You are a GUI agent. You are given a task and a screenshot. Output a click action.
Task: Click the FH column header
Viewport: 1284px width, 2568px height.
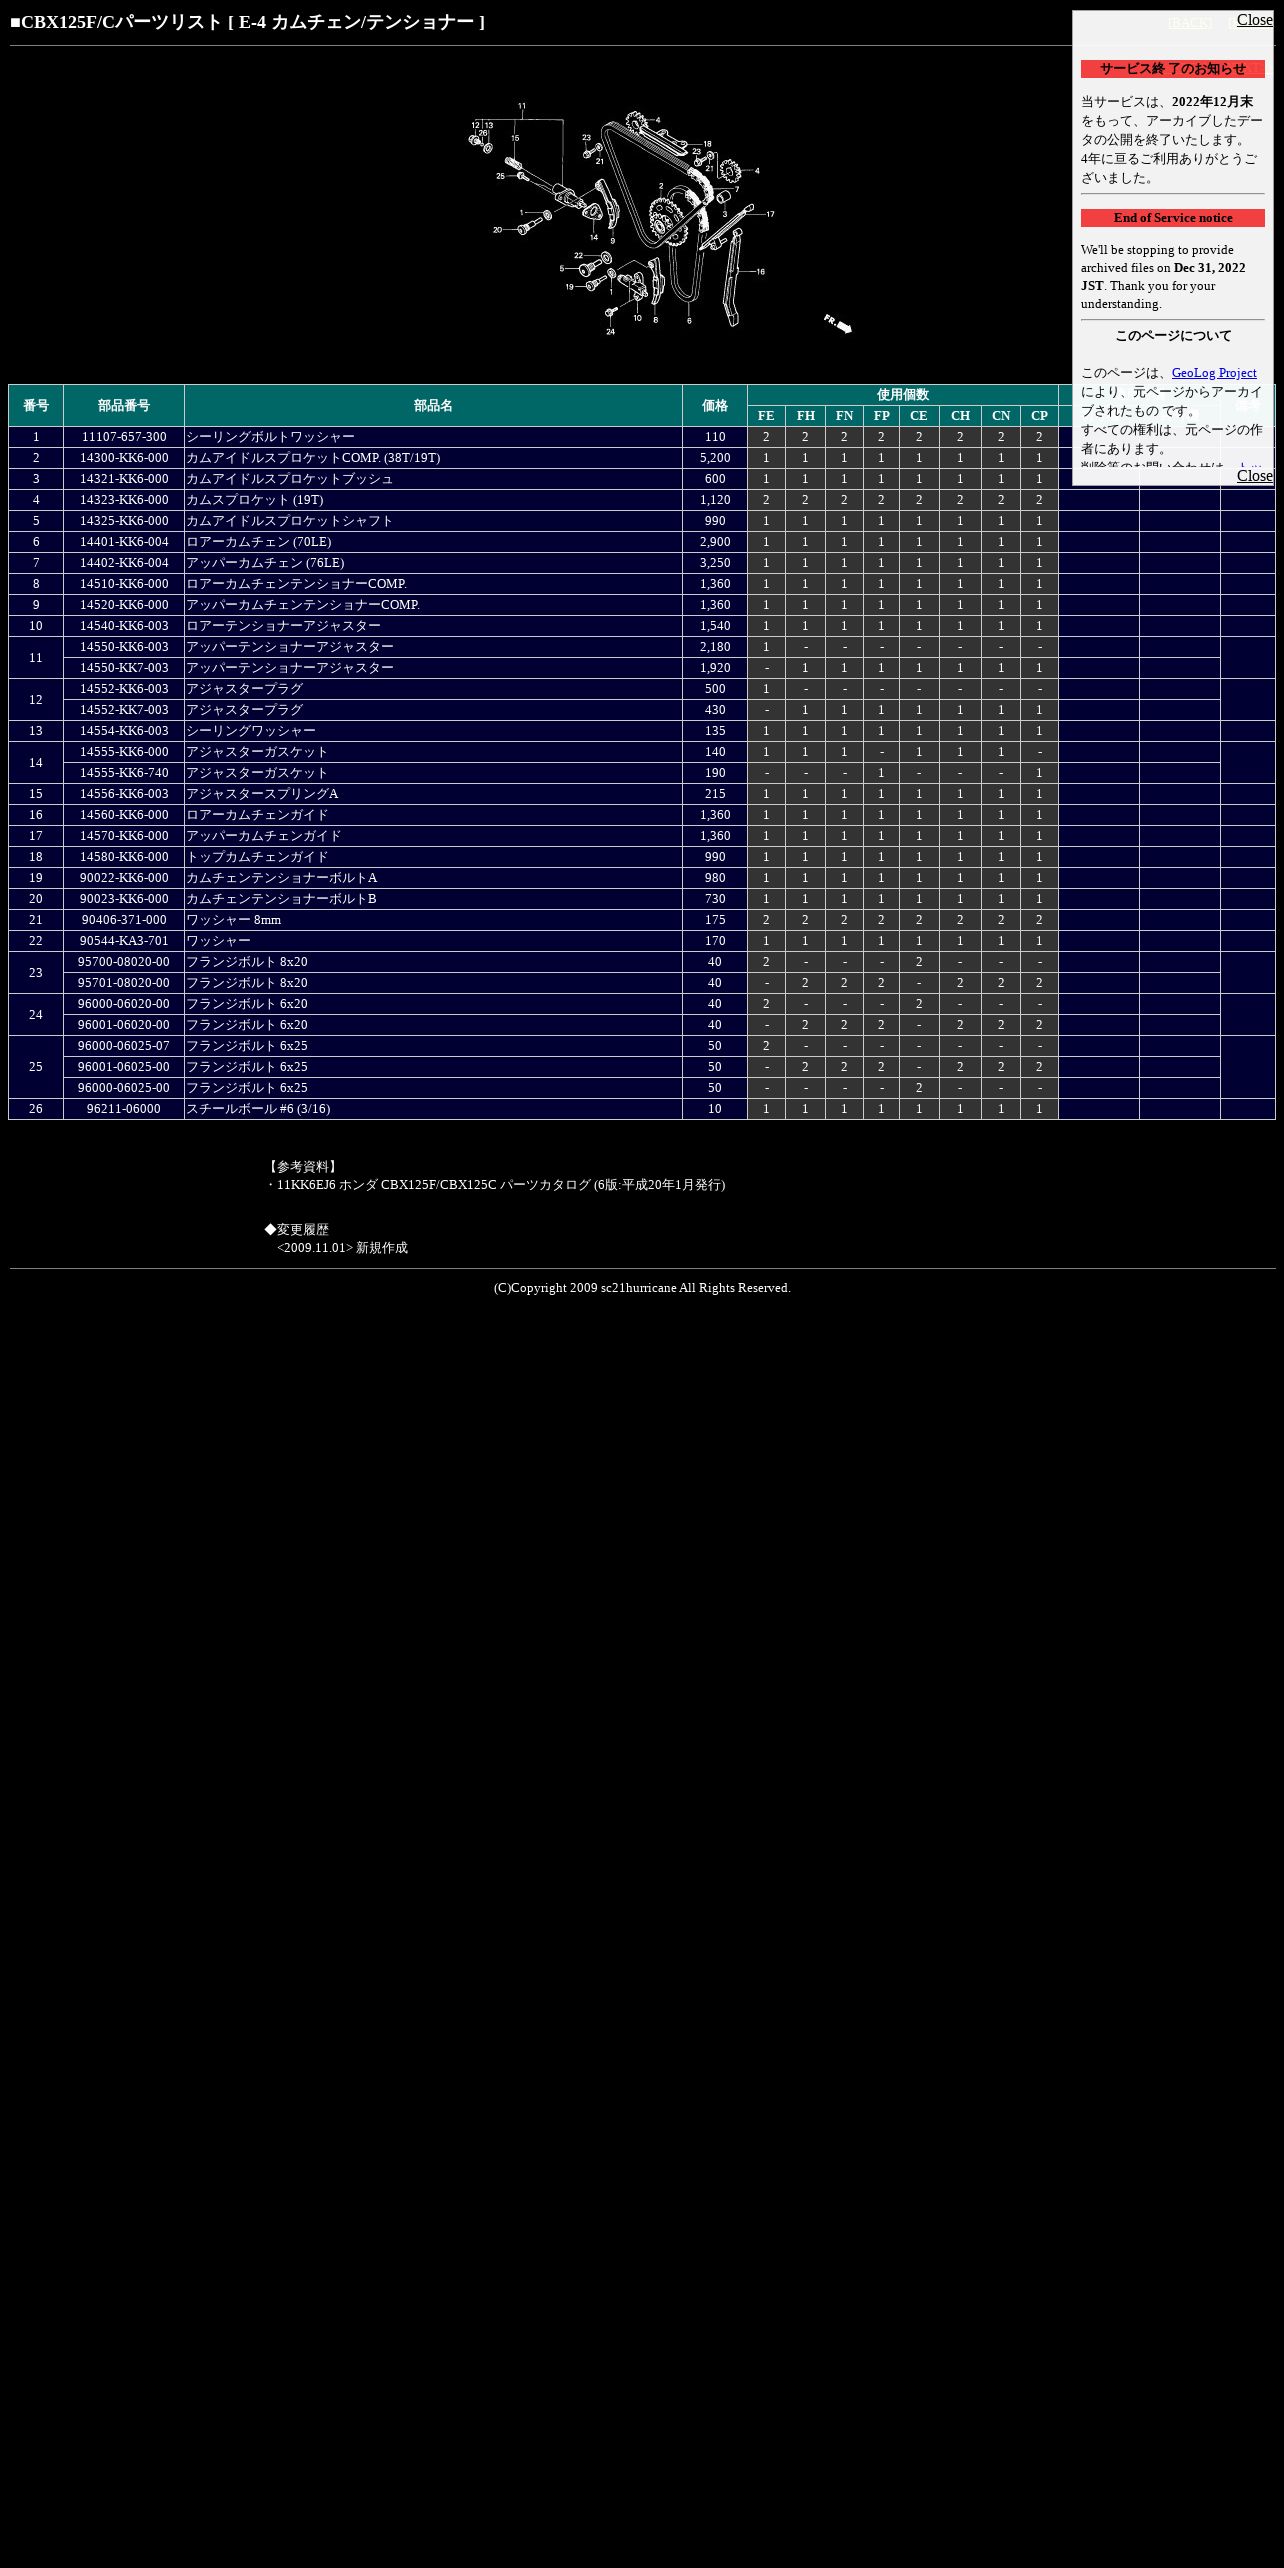coord(805,416)
